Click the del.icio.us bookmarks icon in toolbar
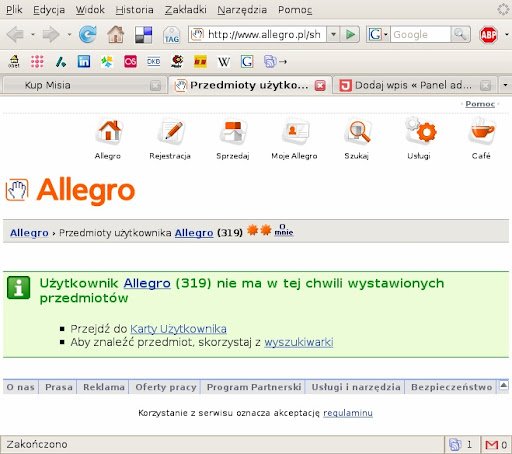The image size is (512, 454). pyautogui.click(x=144, y=35)
